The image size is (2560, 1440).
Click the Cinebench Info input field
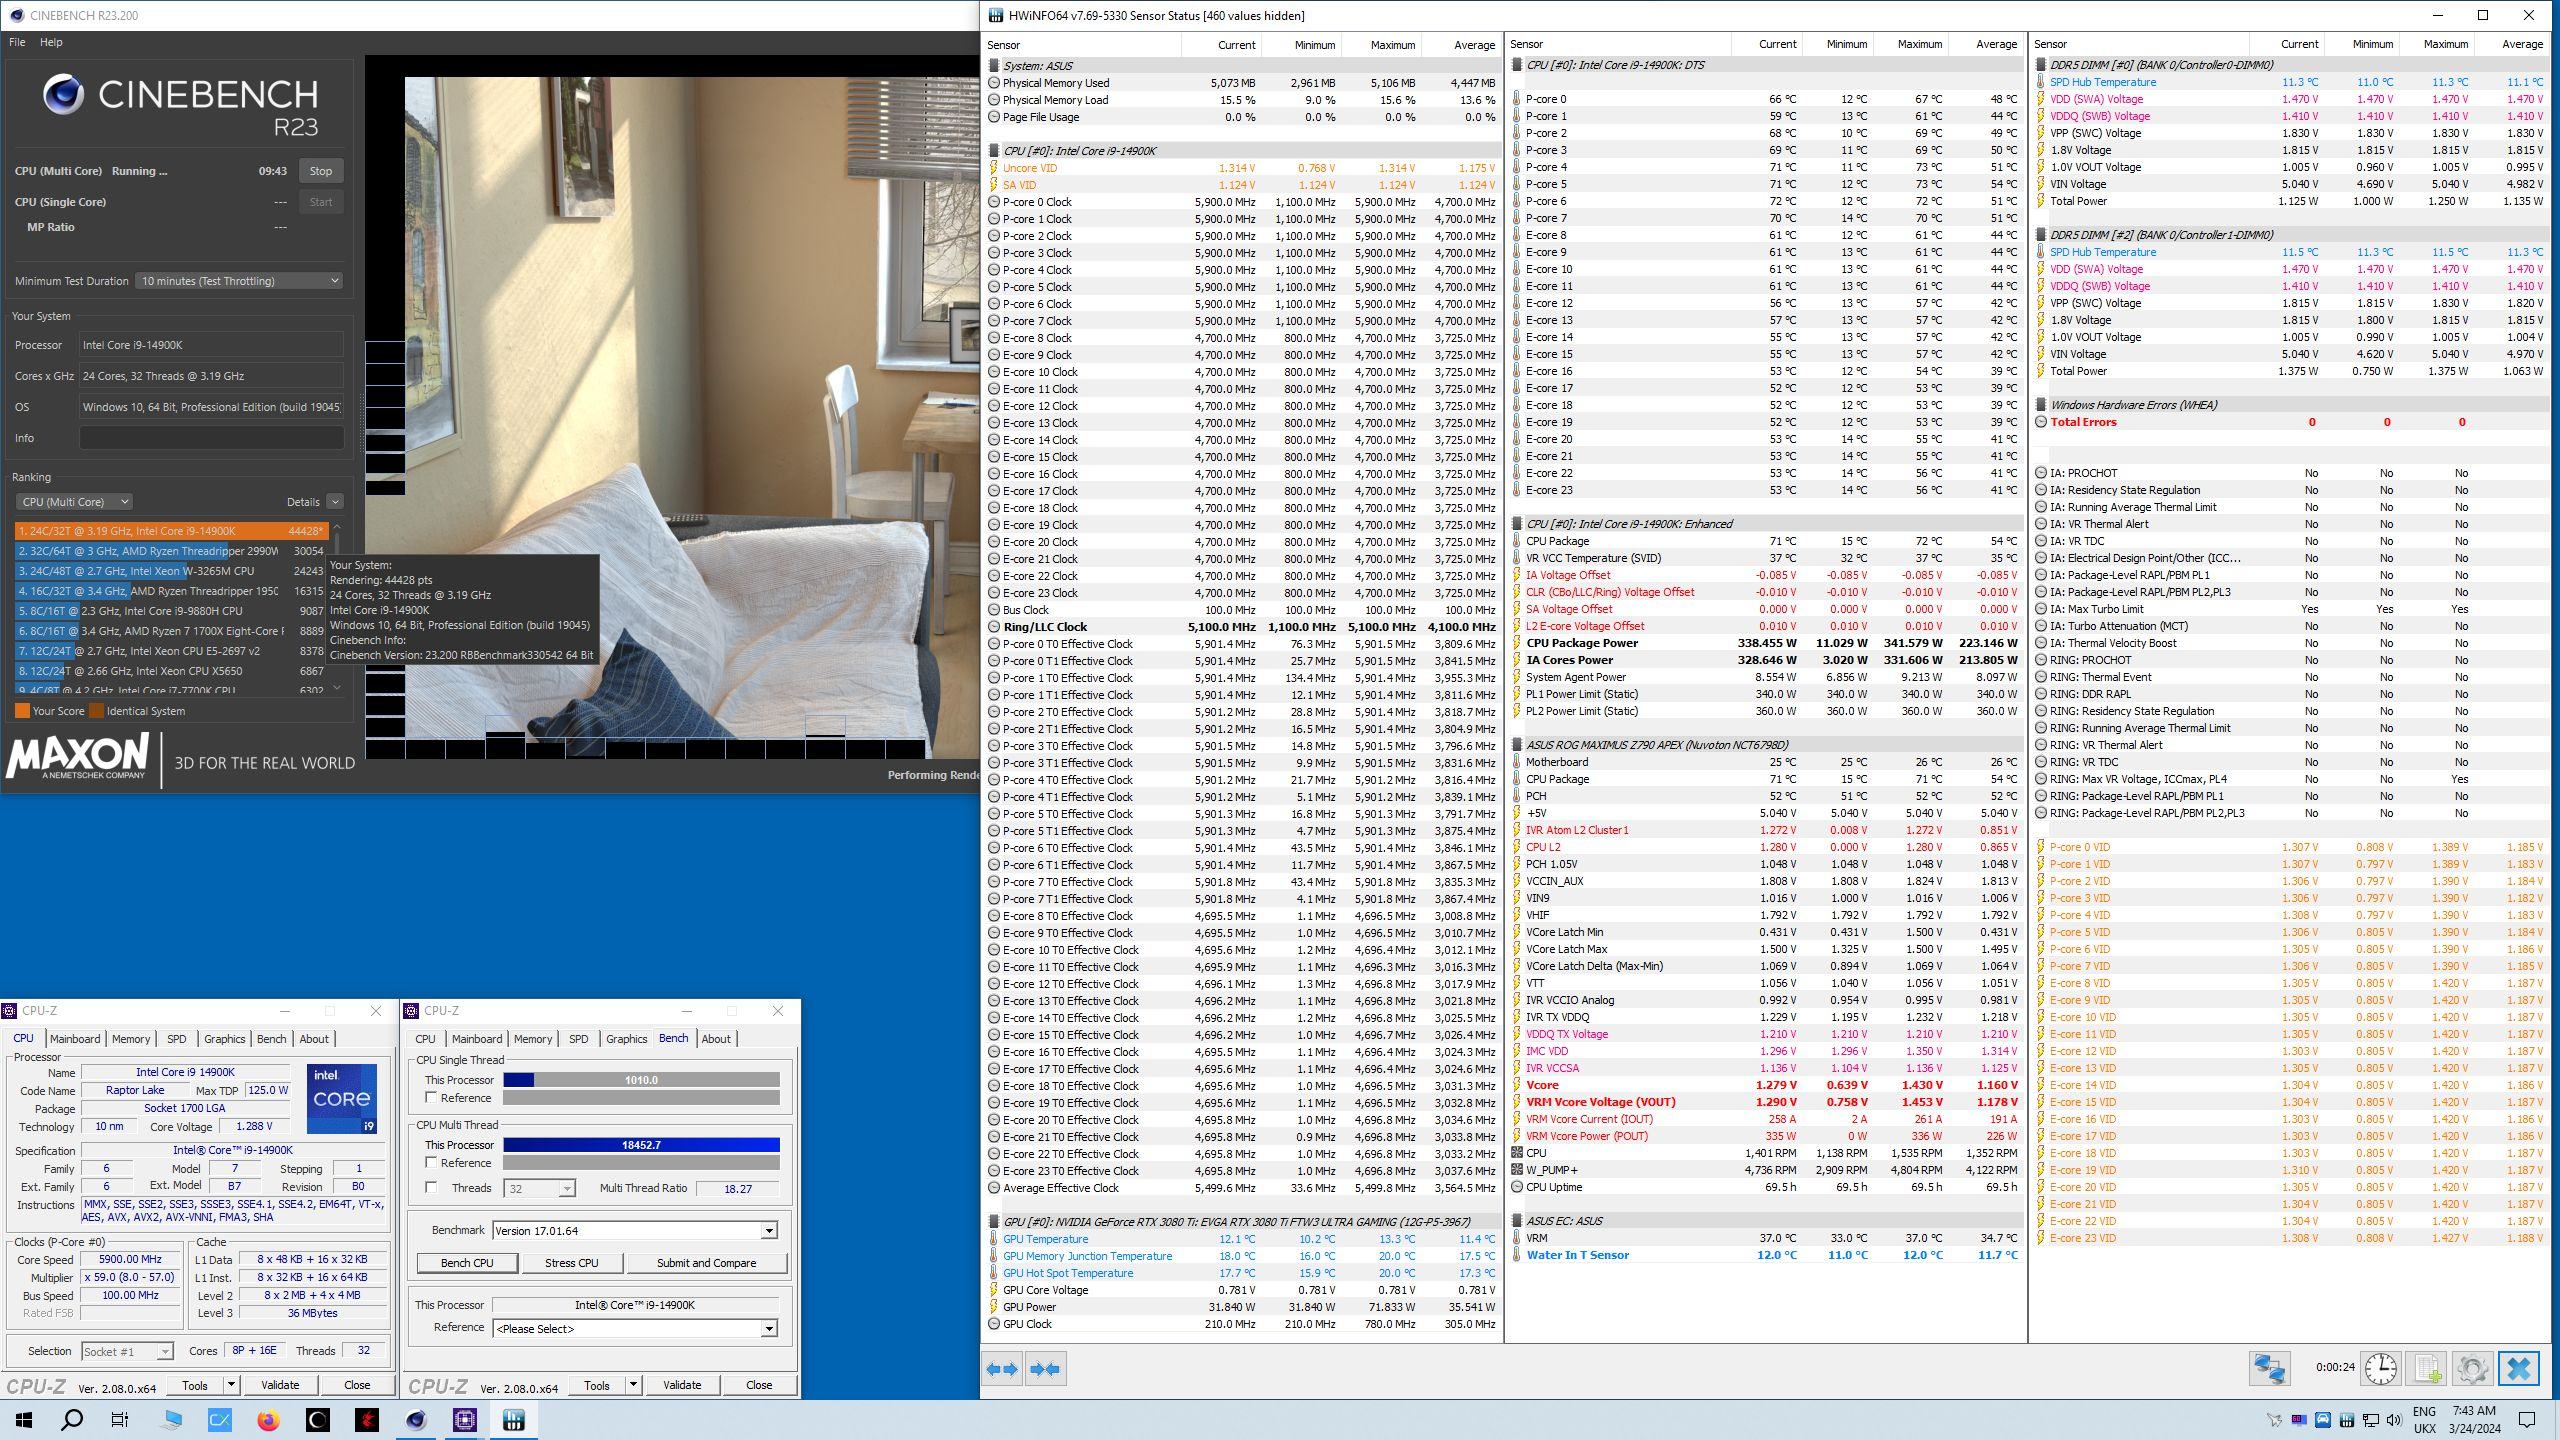pos(211,438)
